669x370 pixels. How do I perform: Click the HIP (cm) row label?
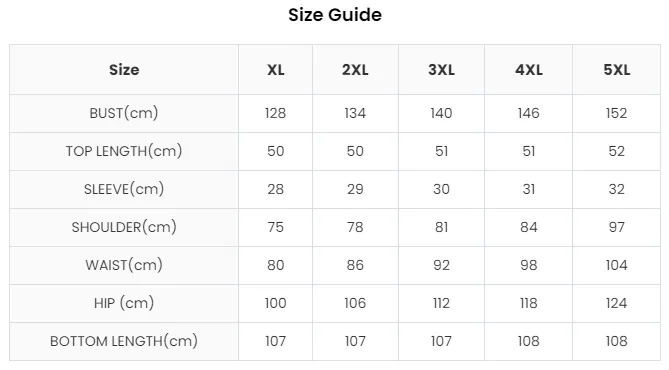pyautogui.click(x=124, y=303)
